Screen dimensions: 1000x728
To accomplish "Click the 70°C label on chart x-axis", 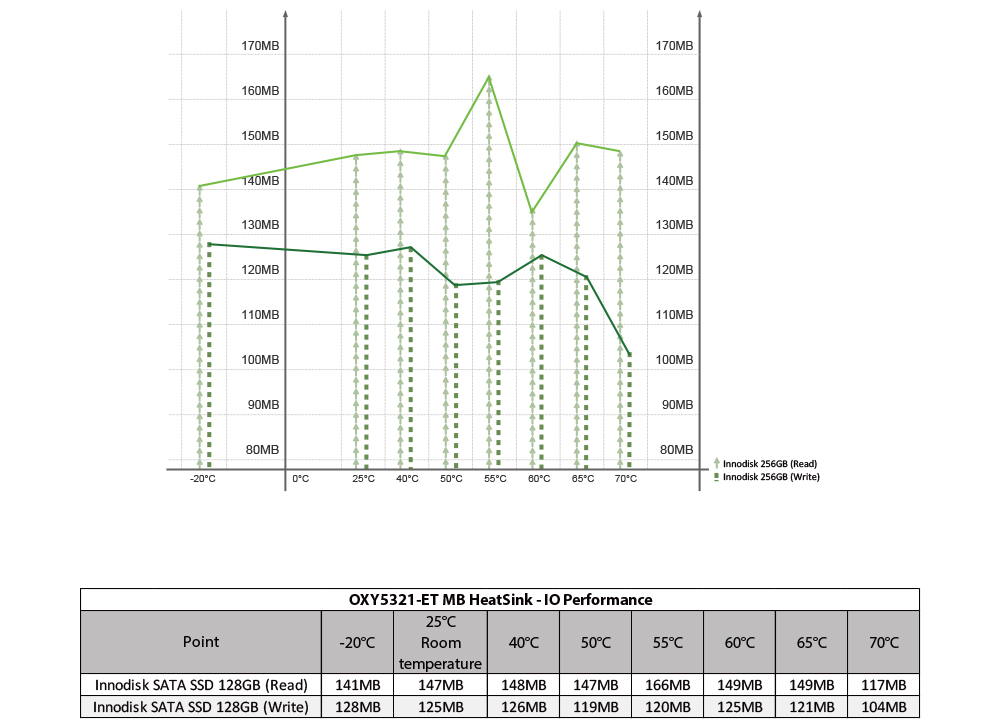I will click(626, 479).
